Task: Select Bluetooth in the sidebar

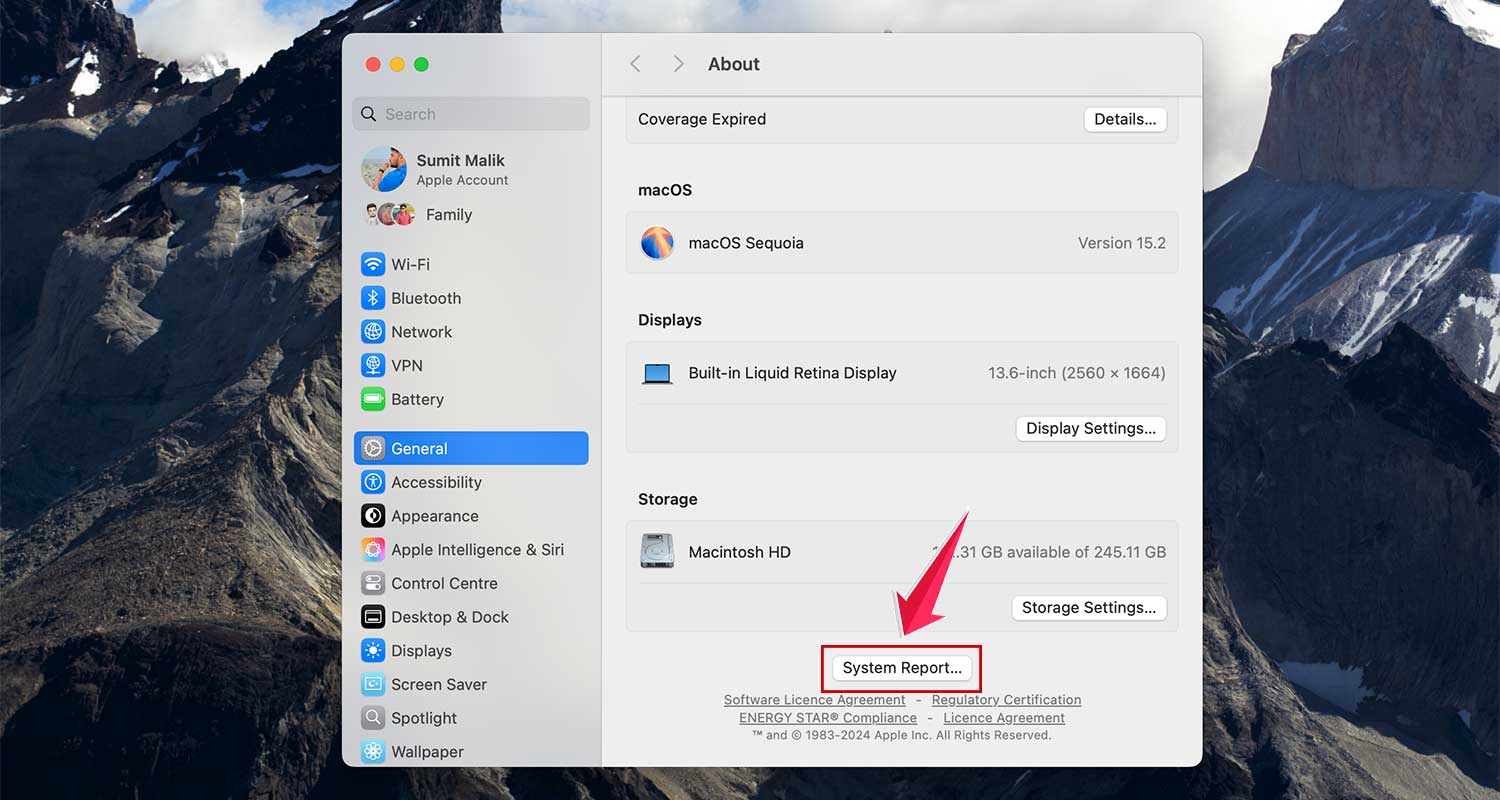Action: tap(424, 298)
